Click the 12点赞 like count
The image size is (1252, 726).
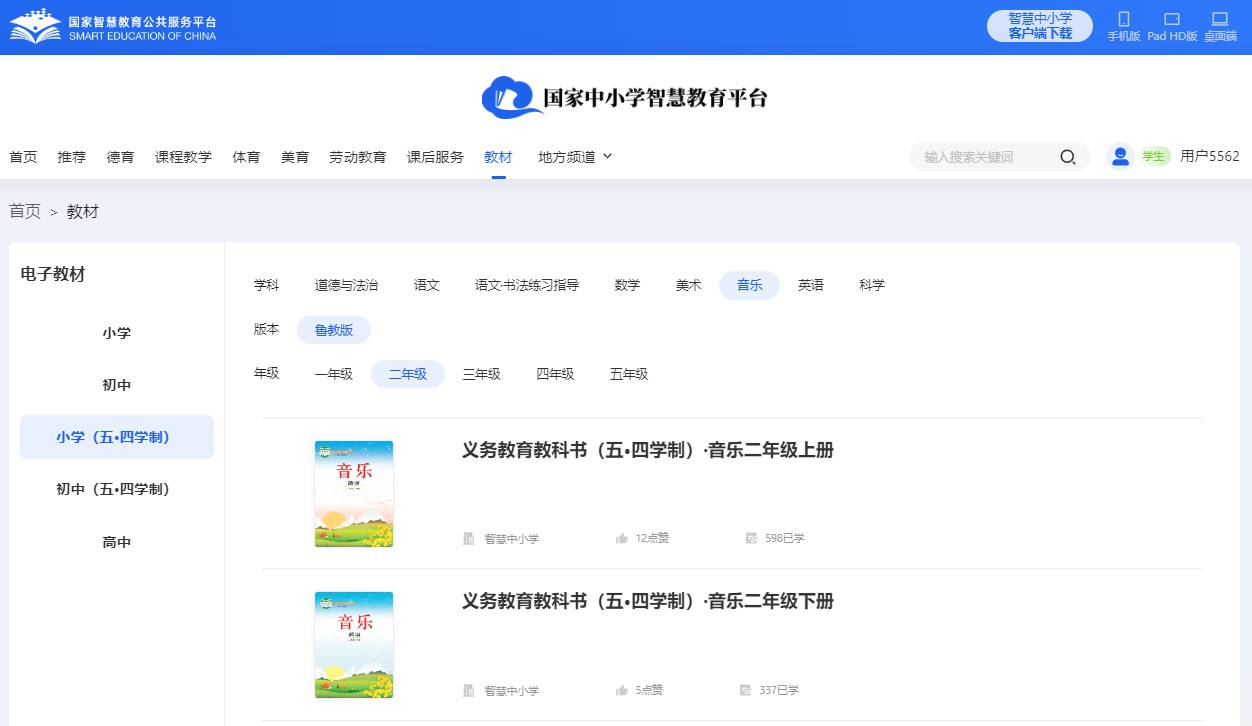coord(652,538)
